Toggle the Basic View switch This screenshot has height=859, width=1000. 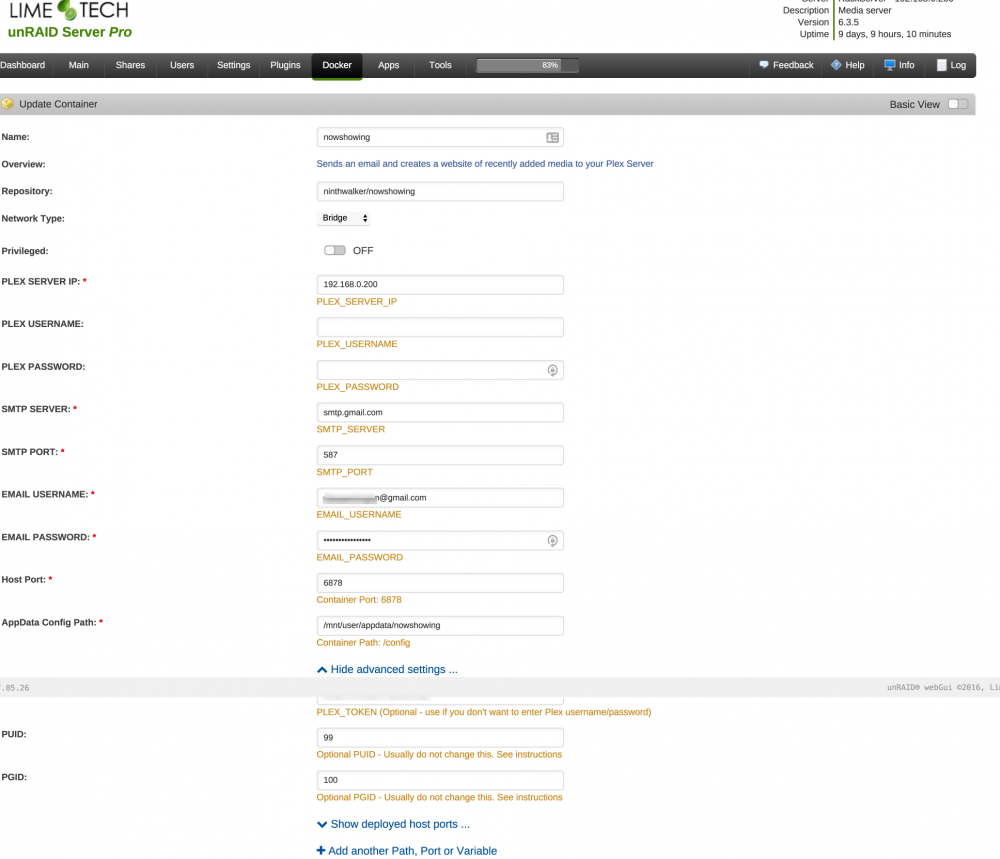pyautogui.click(x=957, y=104)
